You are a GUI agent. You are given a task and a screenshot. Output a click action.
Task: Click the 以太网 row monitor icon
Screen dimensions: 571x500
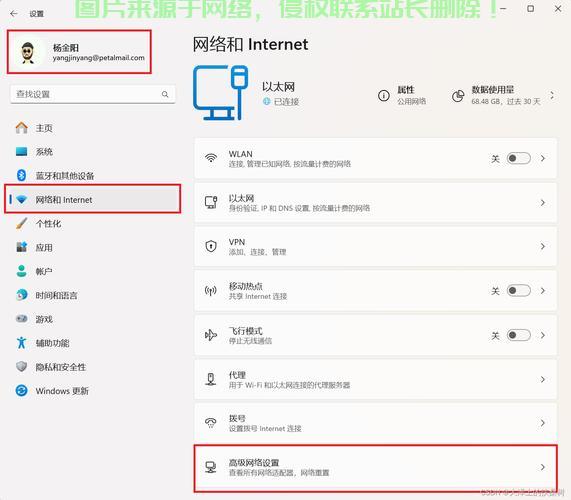point(211,202)
